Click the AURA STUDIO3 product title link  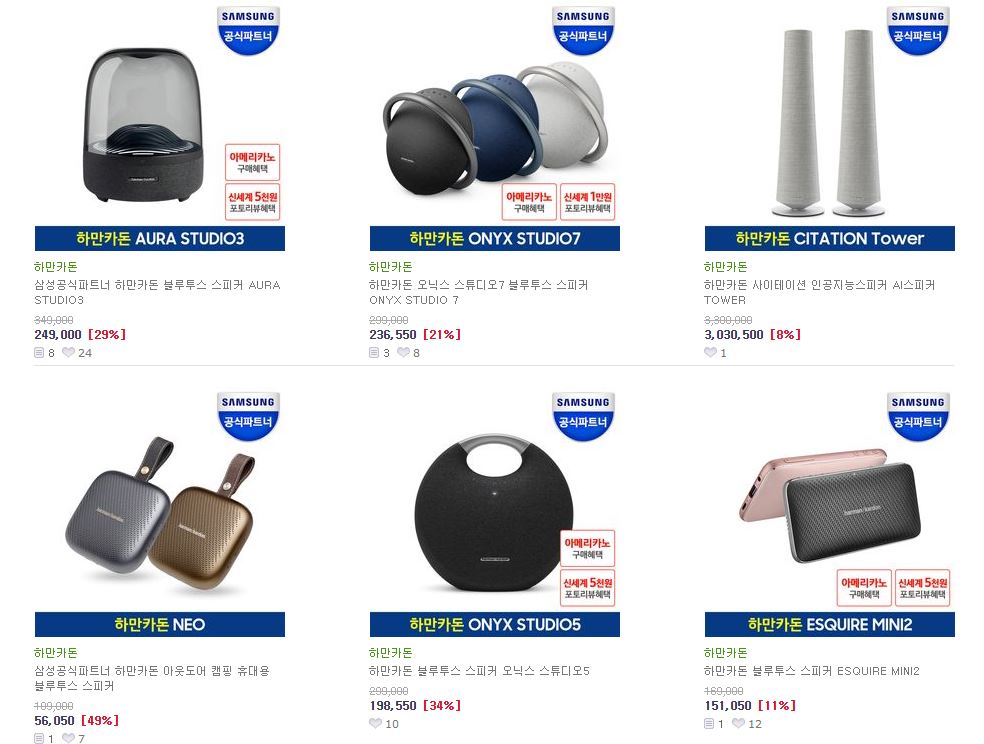158,292
